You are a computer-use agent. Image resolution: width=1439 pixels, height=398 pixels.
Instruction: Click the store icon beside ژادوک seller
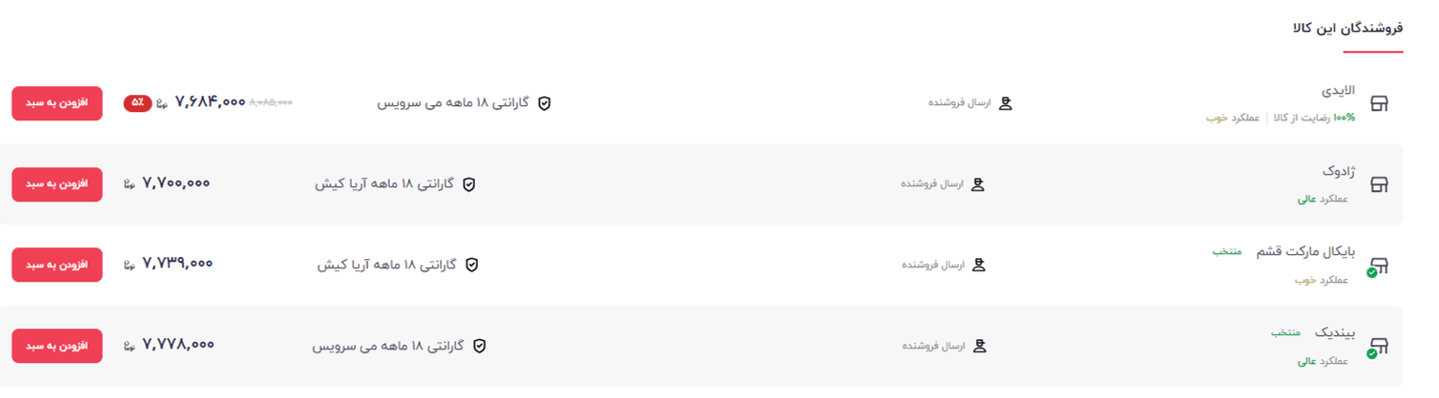point(1379,184)
